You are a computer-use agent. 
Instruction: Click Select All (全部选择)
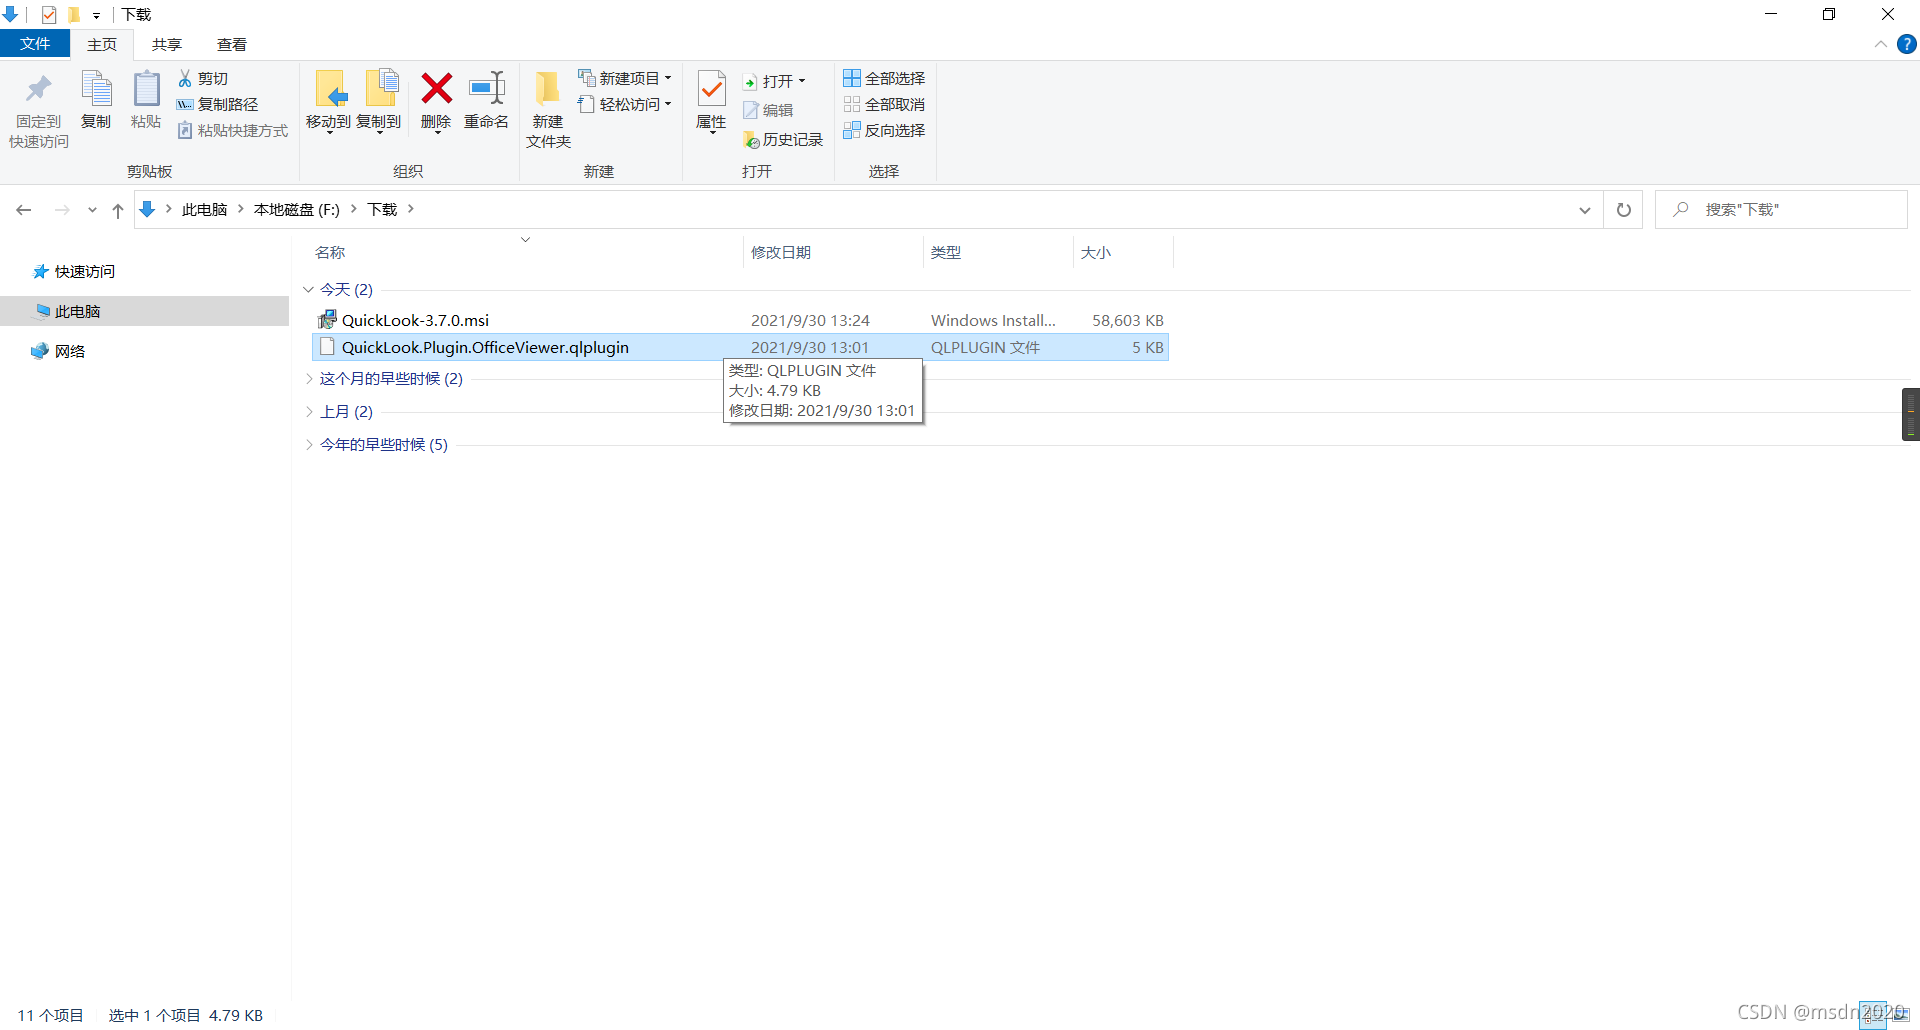[884, 78]
